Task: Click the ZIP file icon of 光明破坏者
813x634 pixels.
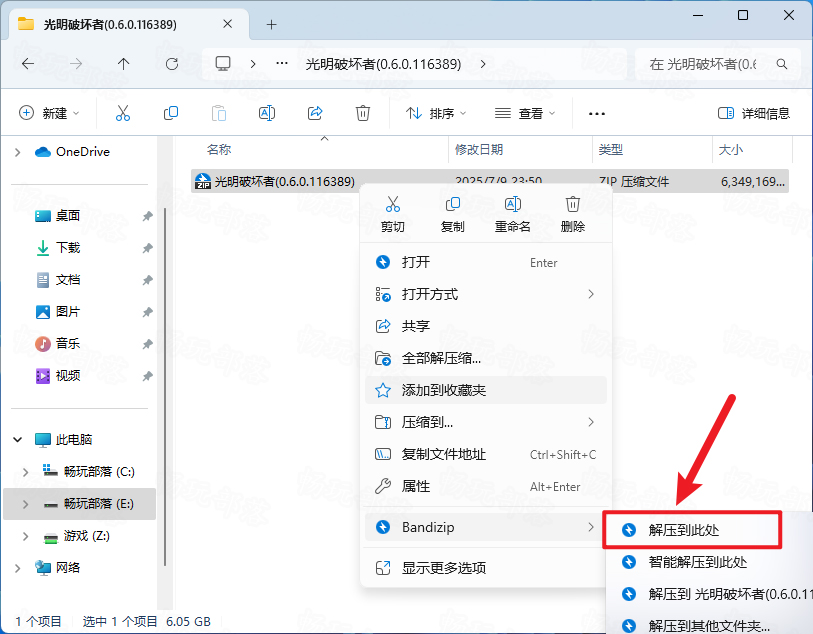Action: (x=203, y=181)
